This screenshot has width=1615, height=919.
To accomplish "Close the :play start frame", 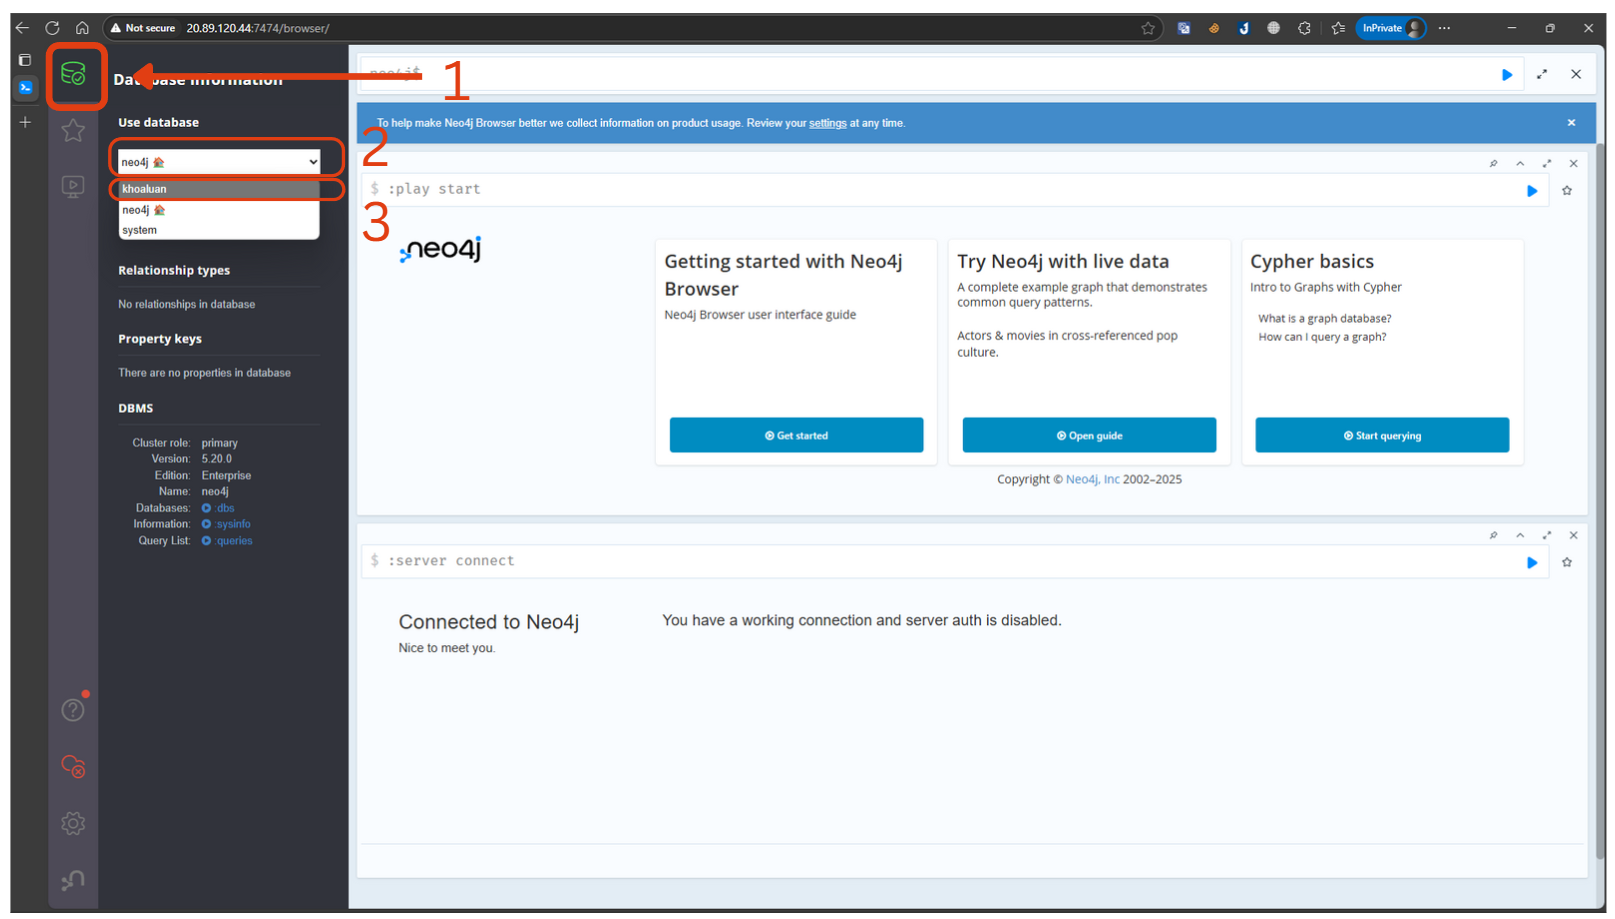I will coord(1573,163).
